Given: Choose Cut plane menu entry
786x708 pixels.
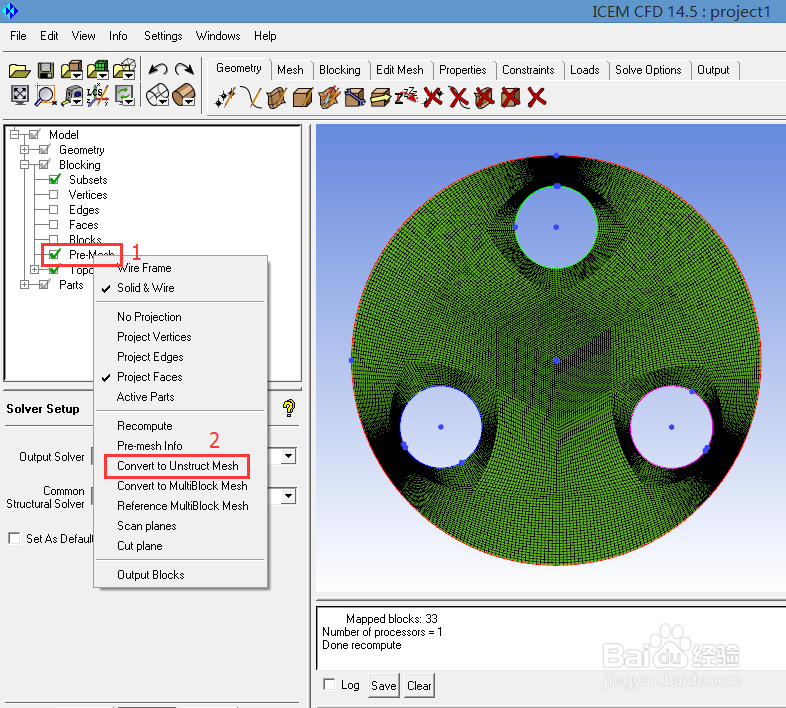Looking at the screenshot, I should (140, 546).
